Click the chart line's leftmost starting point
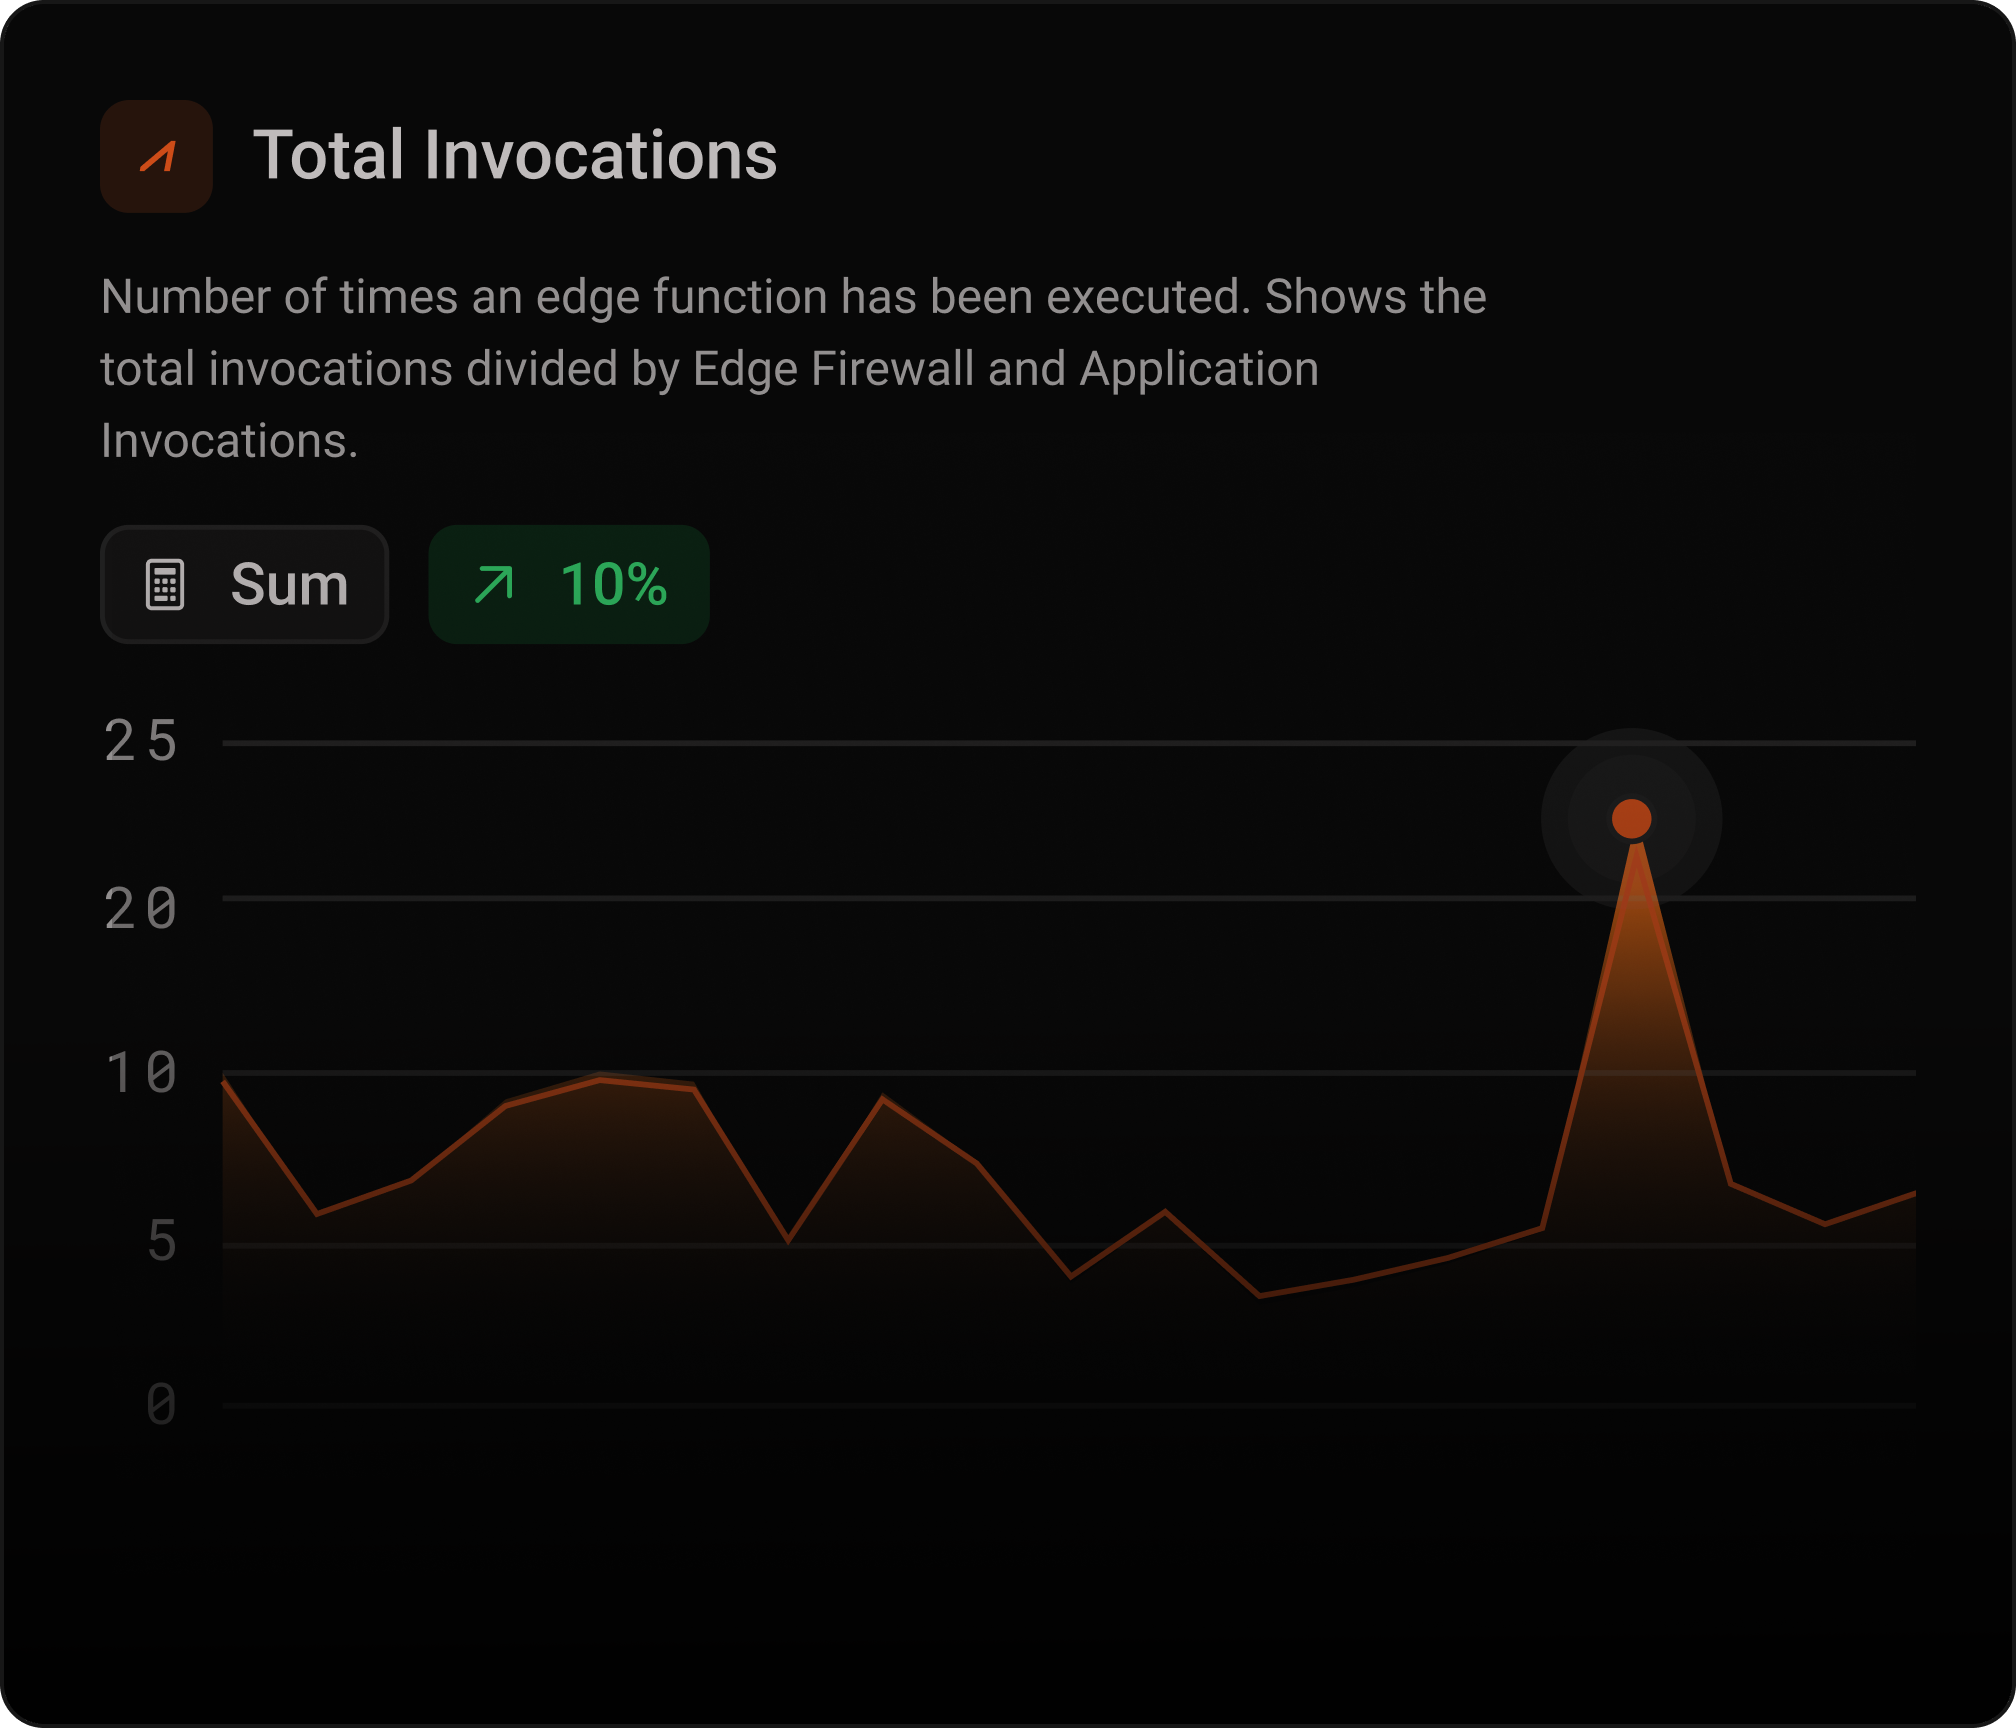Screen dimensions: 2016x1728 click(x=225, y=1083)
